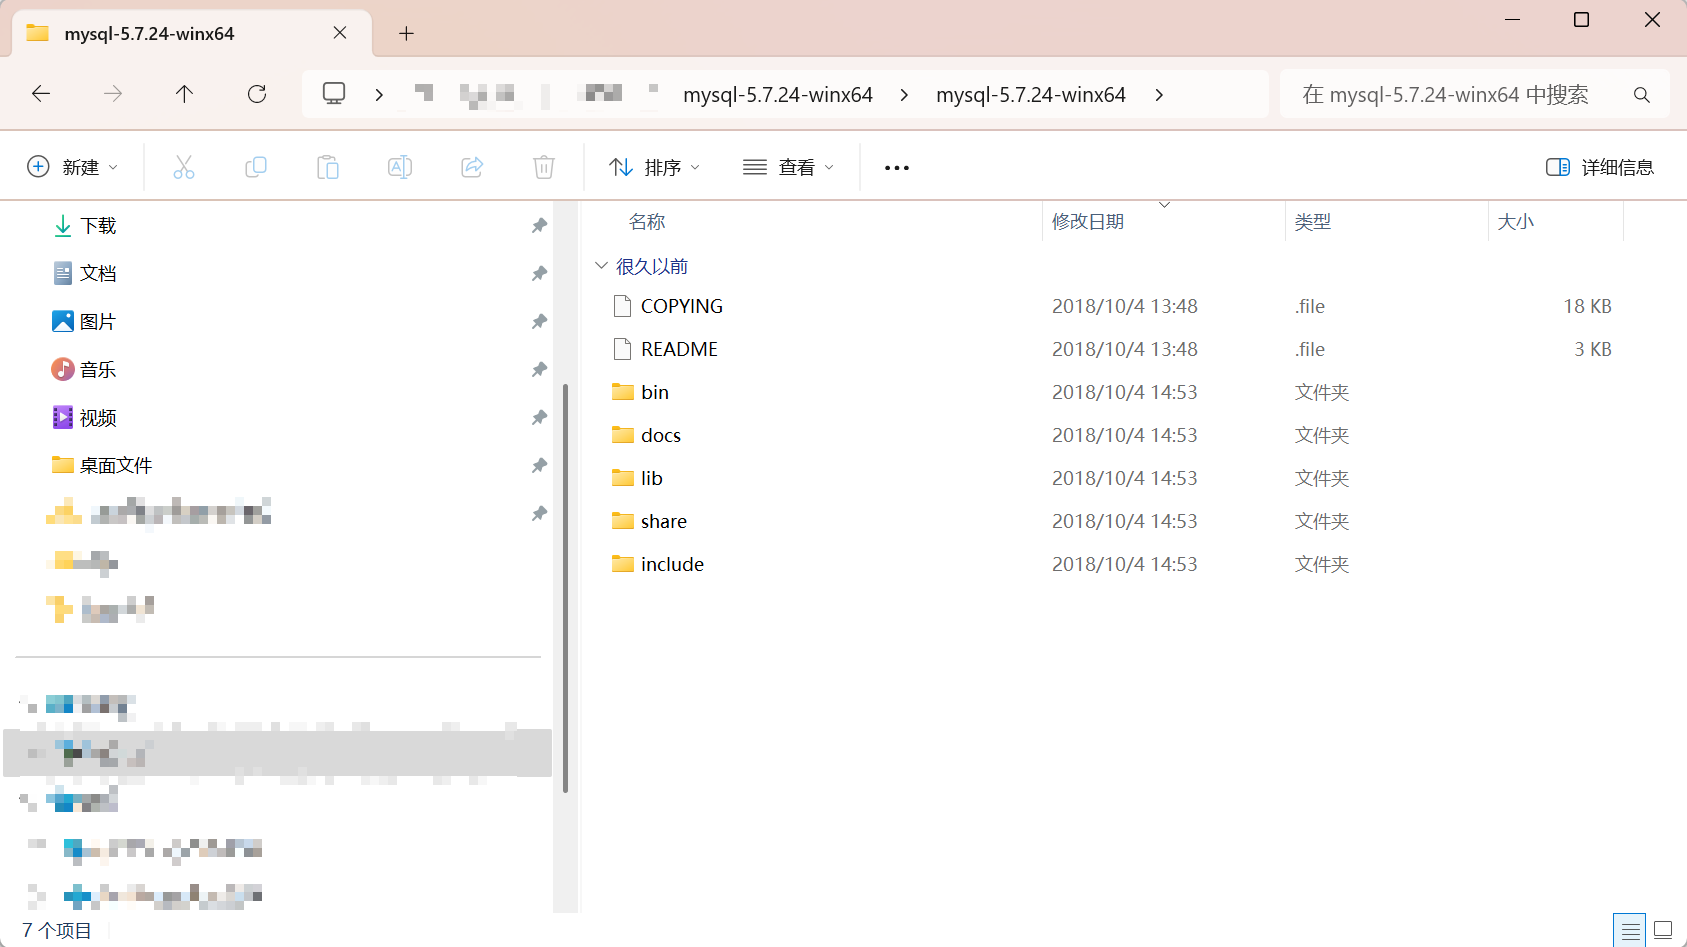
Task: Click the Share icon on the toolbar
Action: (x=472, y=167)
